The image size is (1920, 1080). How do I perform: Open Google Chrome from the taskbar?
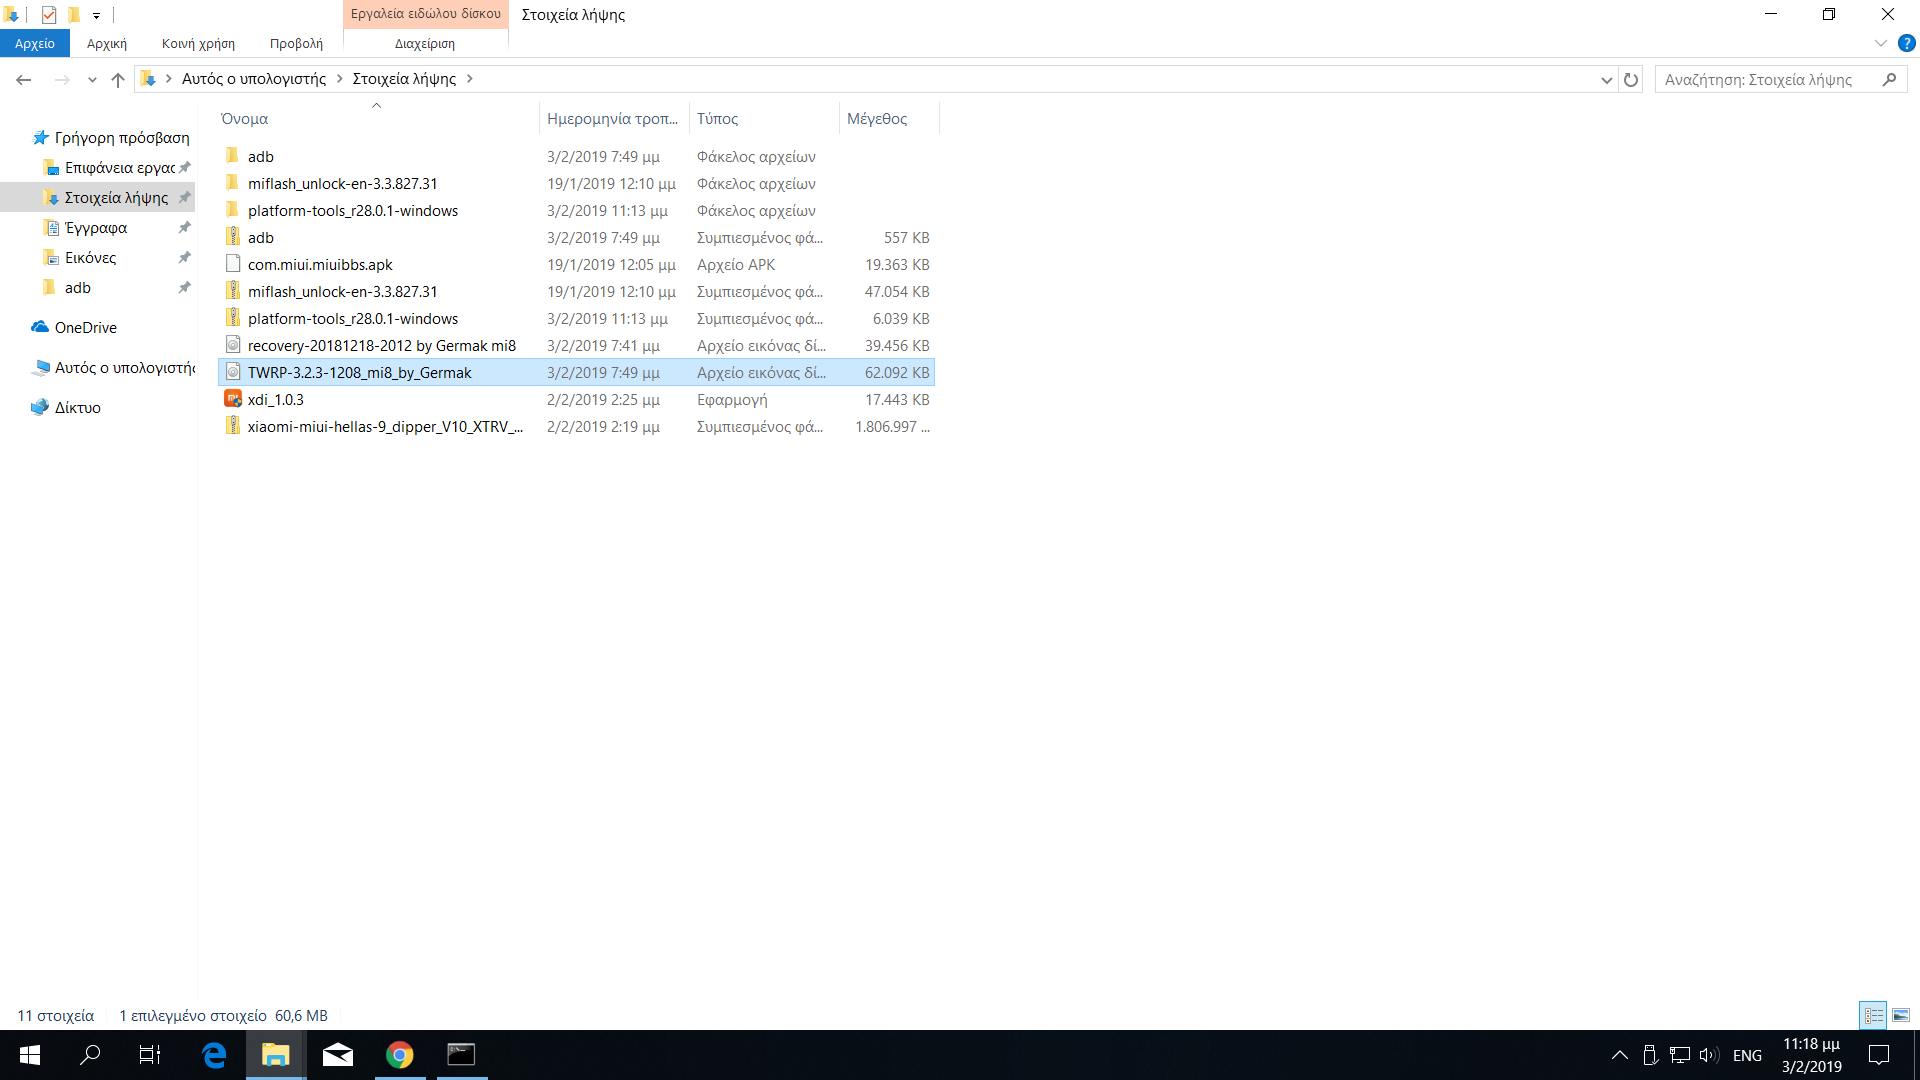[x=400, y=1055]
